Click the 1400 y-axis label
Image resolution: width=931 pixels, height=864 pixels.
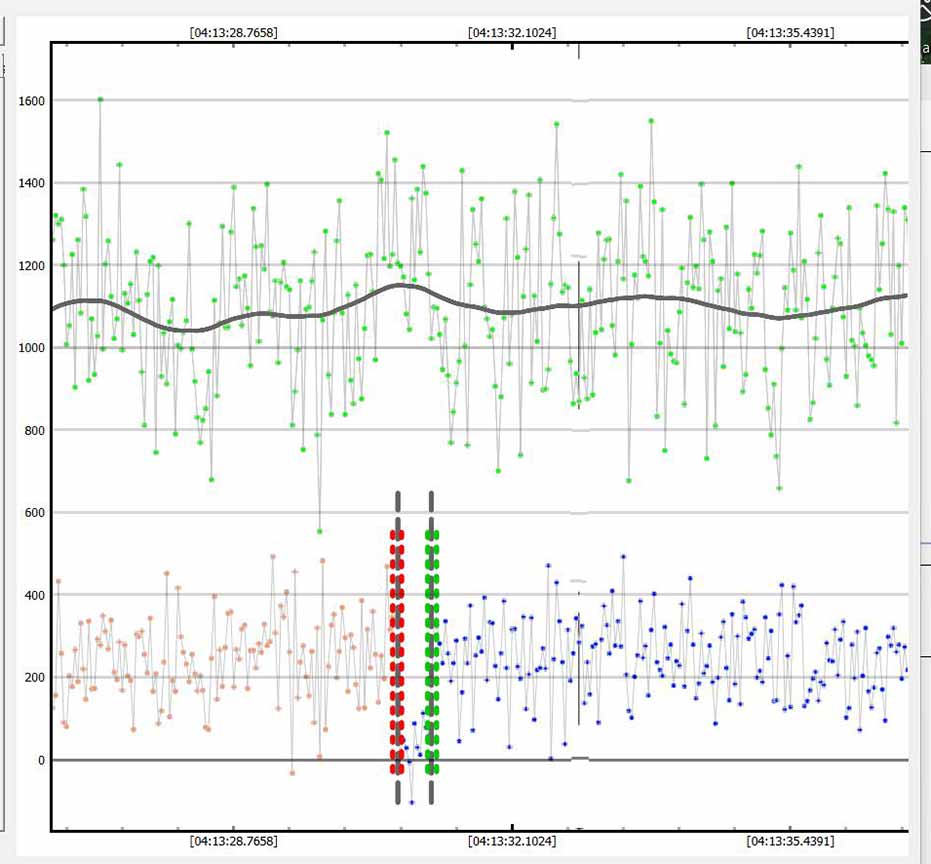(x=32, y=183)
